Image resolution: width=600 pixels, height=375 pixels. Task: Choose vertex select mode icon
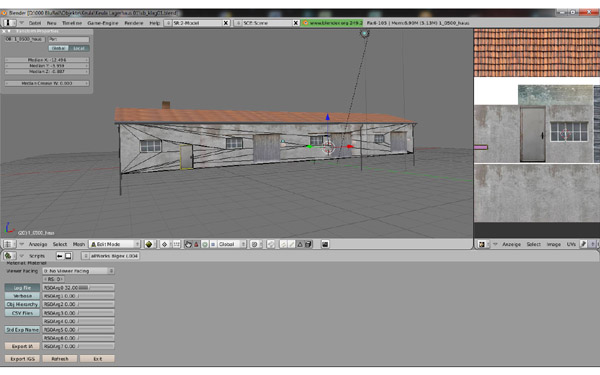[283, 244]
